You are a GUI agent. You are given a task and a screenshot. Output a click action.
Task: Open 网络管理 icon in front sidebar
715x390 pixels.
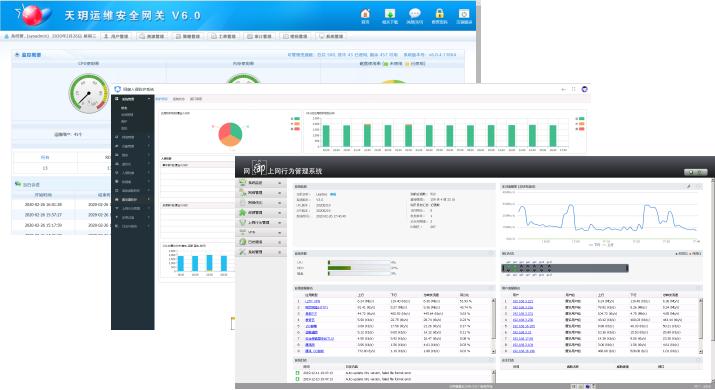click(x=243, y=192)
